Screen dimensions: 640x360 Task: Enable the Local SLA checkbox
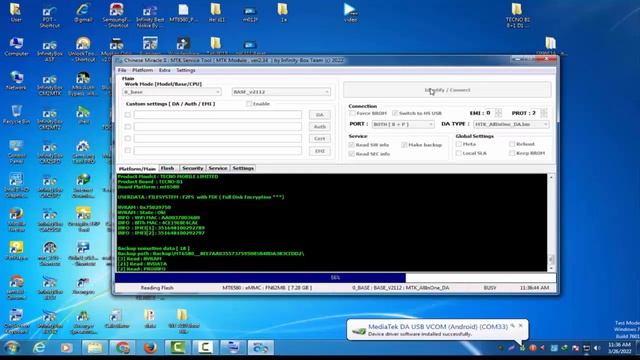click(459, 153)
